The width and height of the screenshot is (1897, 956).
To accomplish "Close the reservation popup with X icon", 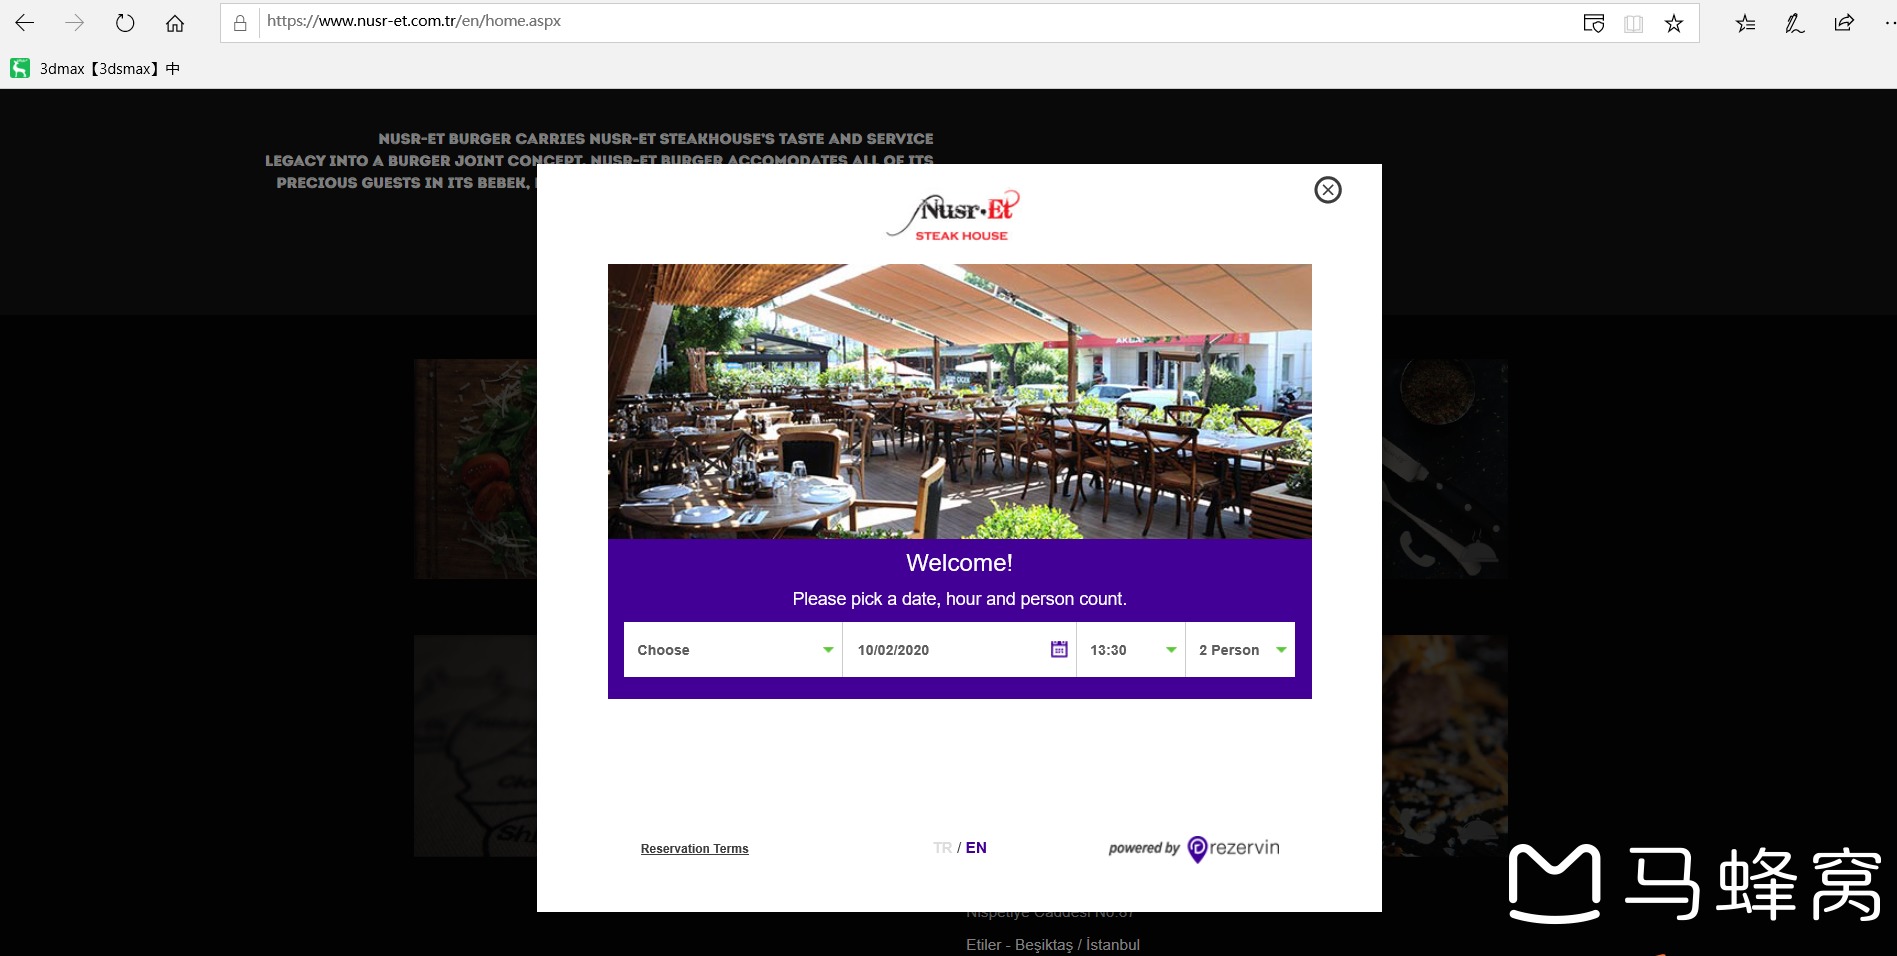I will 1327,190.
